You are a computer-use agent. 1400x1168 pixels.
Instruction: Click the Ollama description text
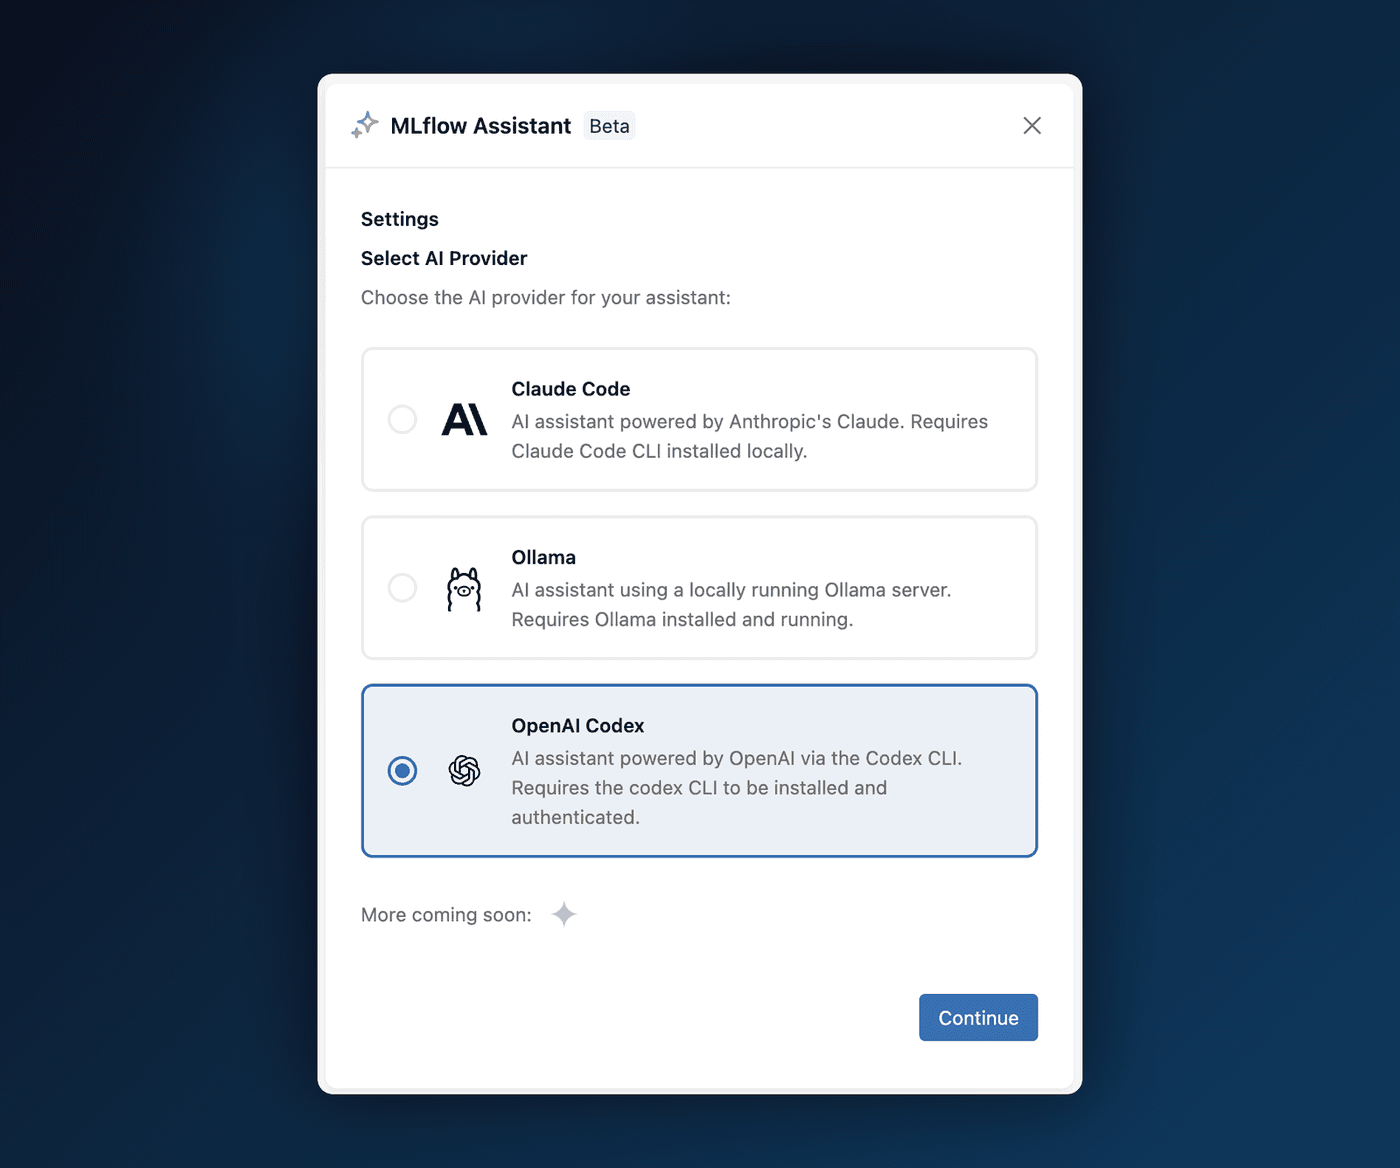point(732,605)
